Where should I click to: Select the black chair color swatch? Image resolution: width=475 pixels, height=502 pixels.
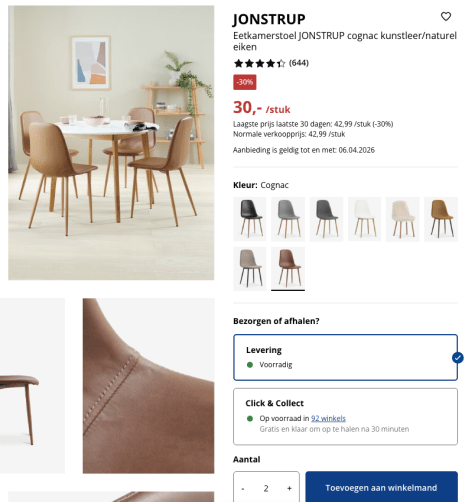[x=250, y=219]
